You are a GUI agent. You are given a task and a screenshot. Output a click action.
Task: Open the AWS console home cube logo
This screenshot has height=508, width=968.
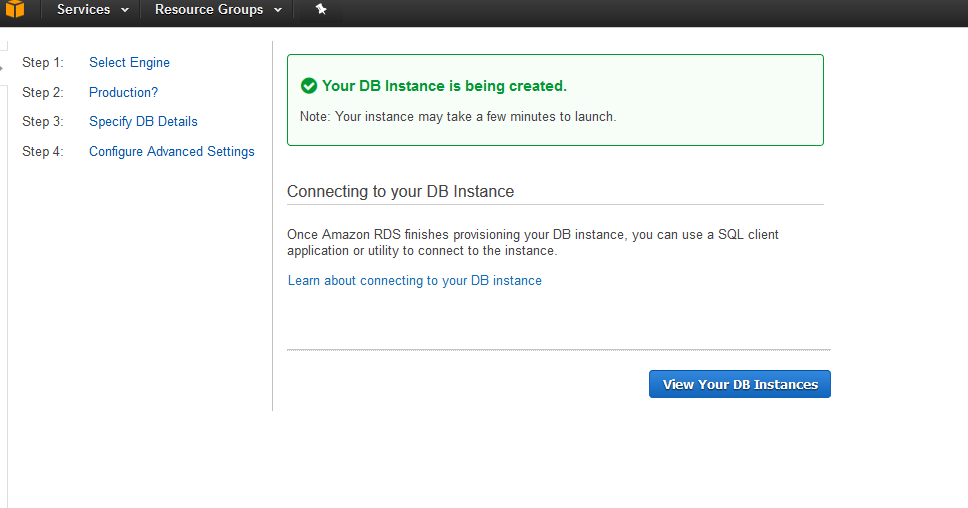15,9
